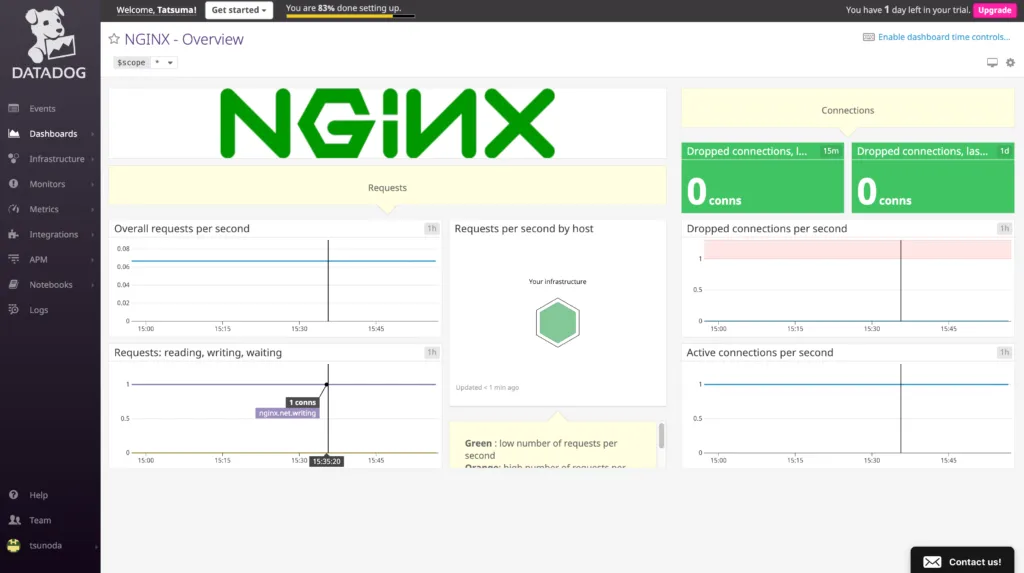1024x573 pixels.
Task: Expand the Integrations submenu arrow
Action: tap(92, 235)
